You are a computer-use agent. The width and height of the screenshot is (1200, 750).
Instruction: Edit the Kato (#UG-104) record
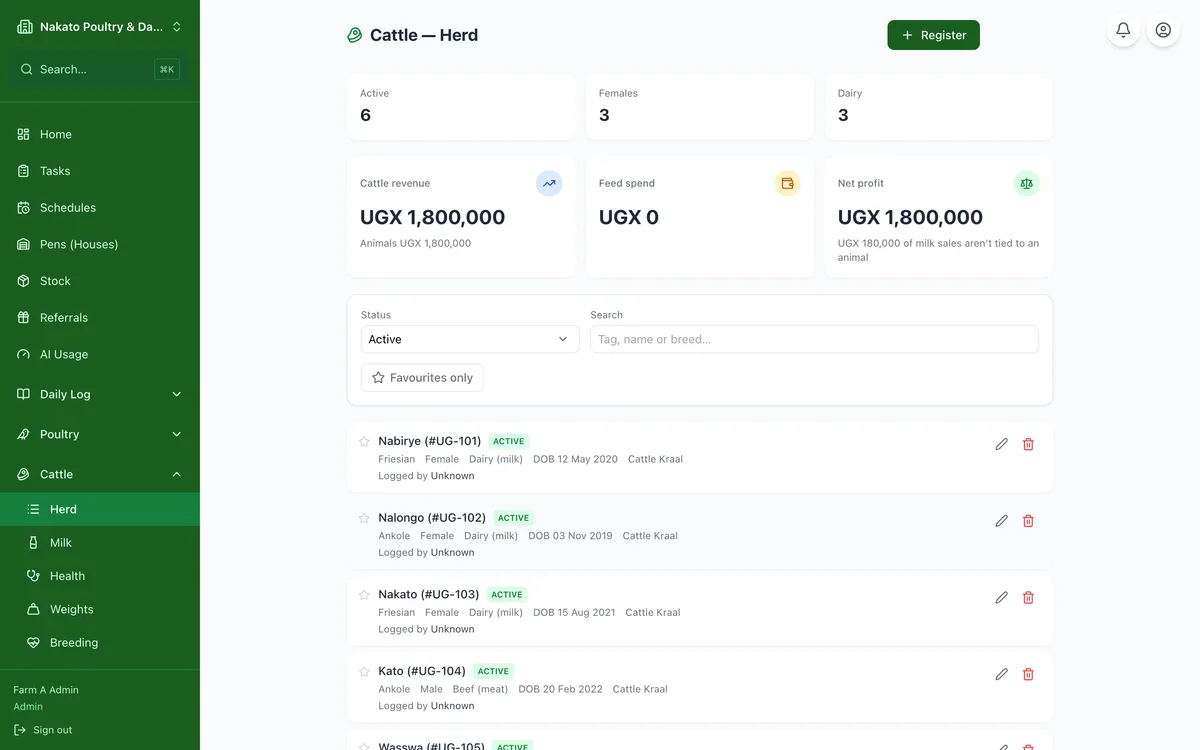[x=1001, y=674]
